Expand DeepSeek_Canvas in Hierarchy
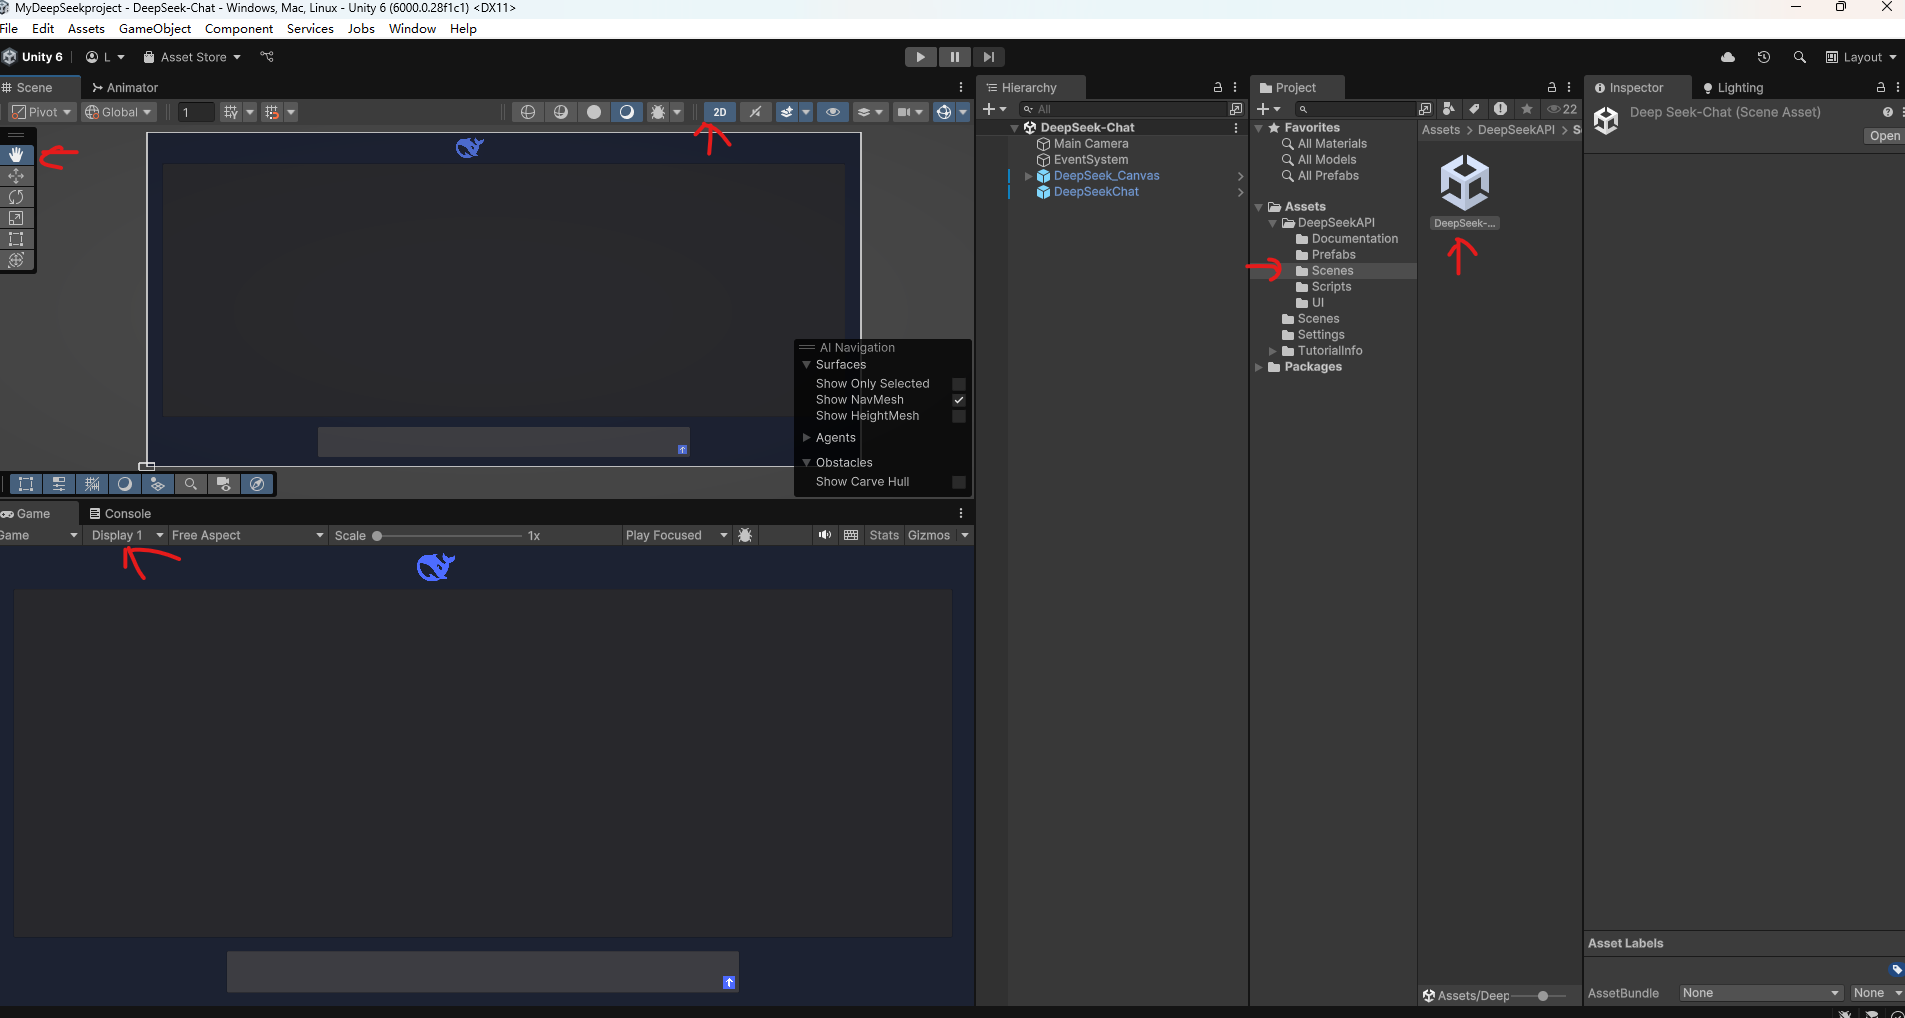The image size is (1905, 1018). pos(1028,176)
